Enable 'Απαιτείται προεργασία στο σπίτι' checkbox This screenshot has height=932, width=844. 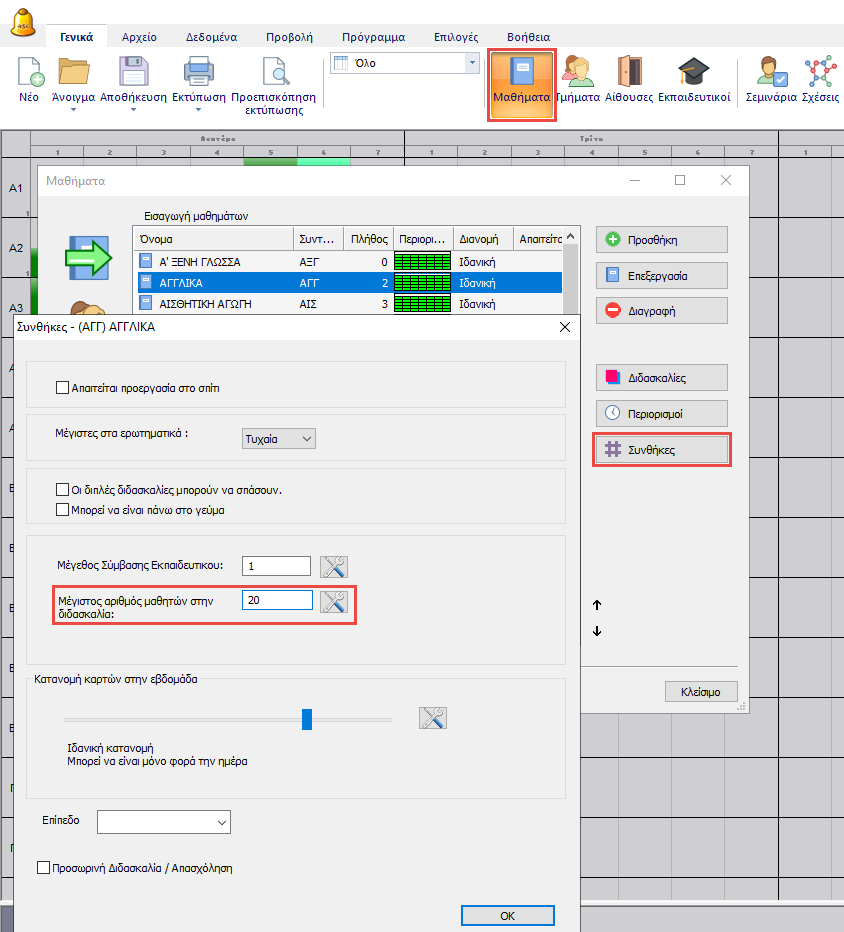click(x=63, y=387)
